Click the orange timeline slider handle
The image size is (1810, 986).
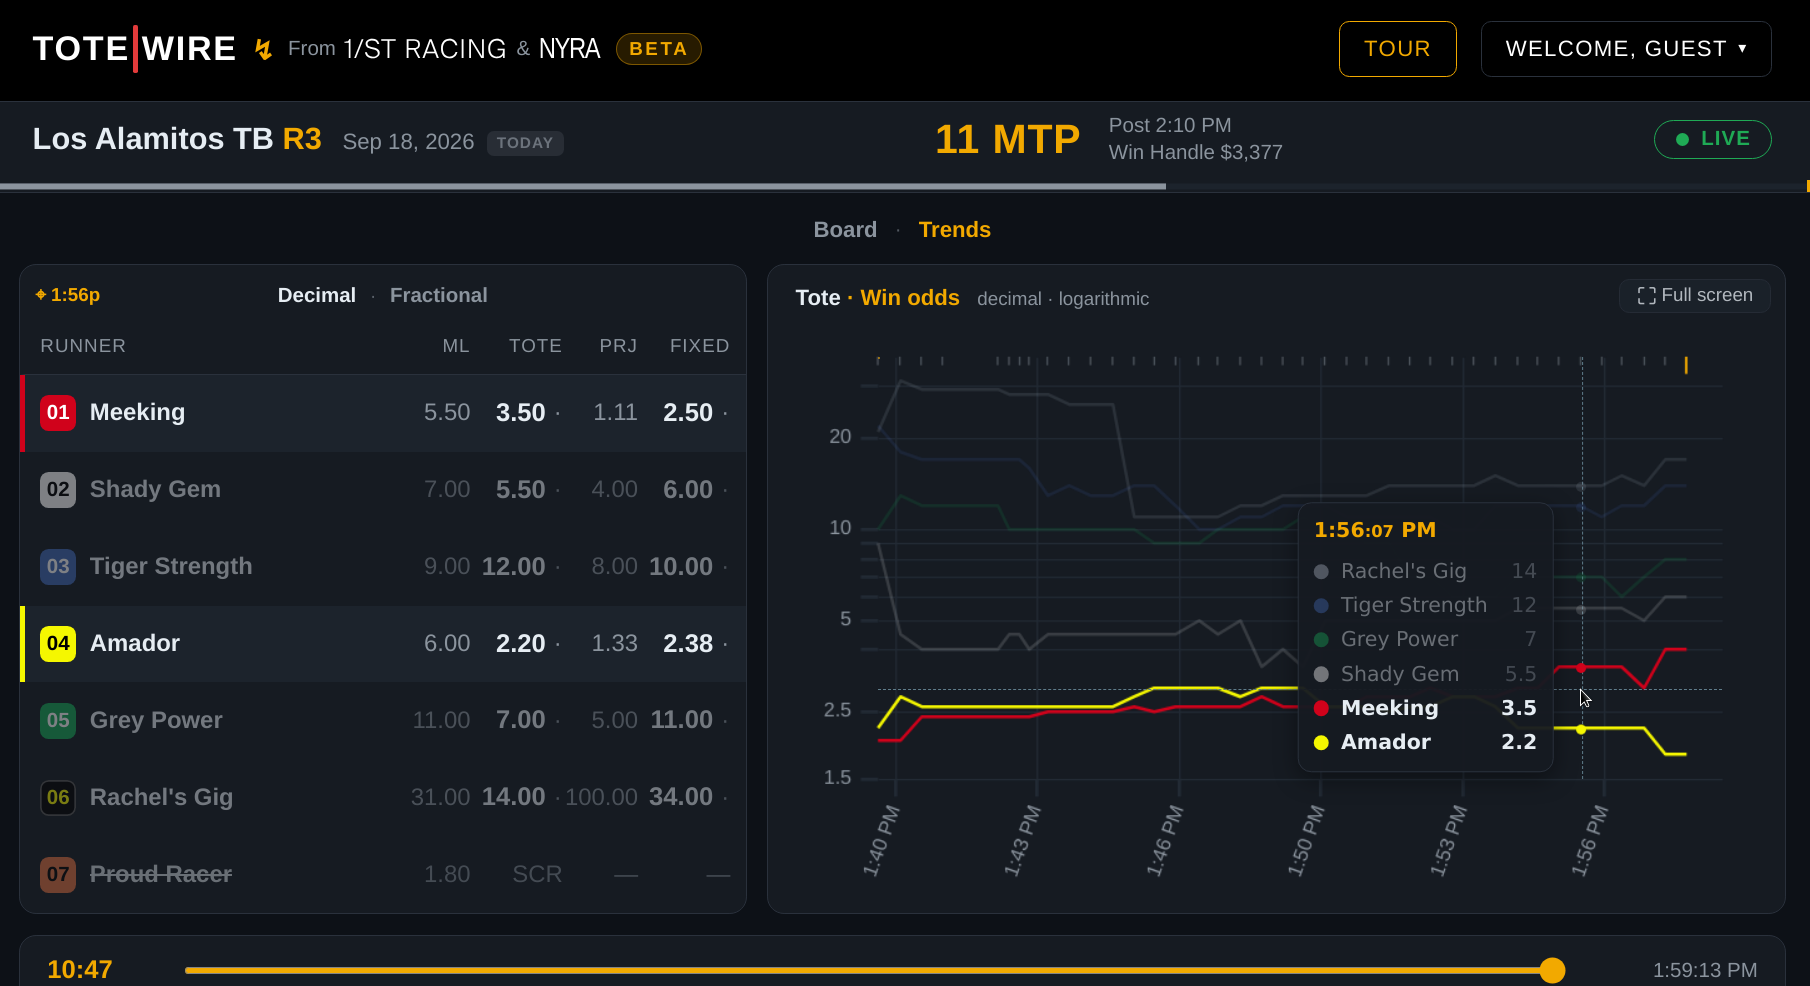click(1552, 970)
